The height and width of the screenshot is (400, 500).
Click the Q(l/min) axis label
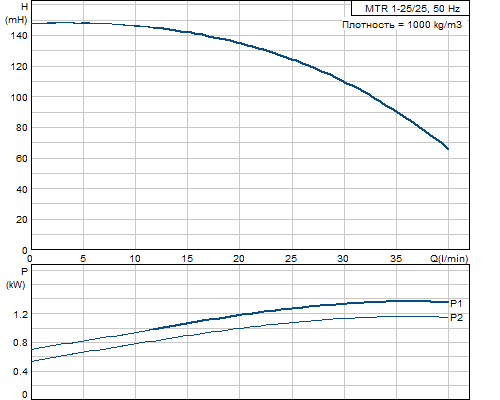pos(449,259)
